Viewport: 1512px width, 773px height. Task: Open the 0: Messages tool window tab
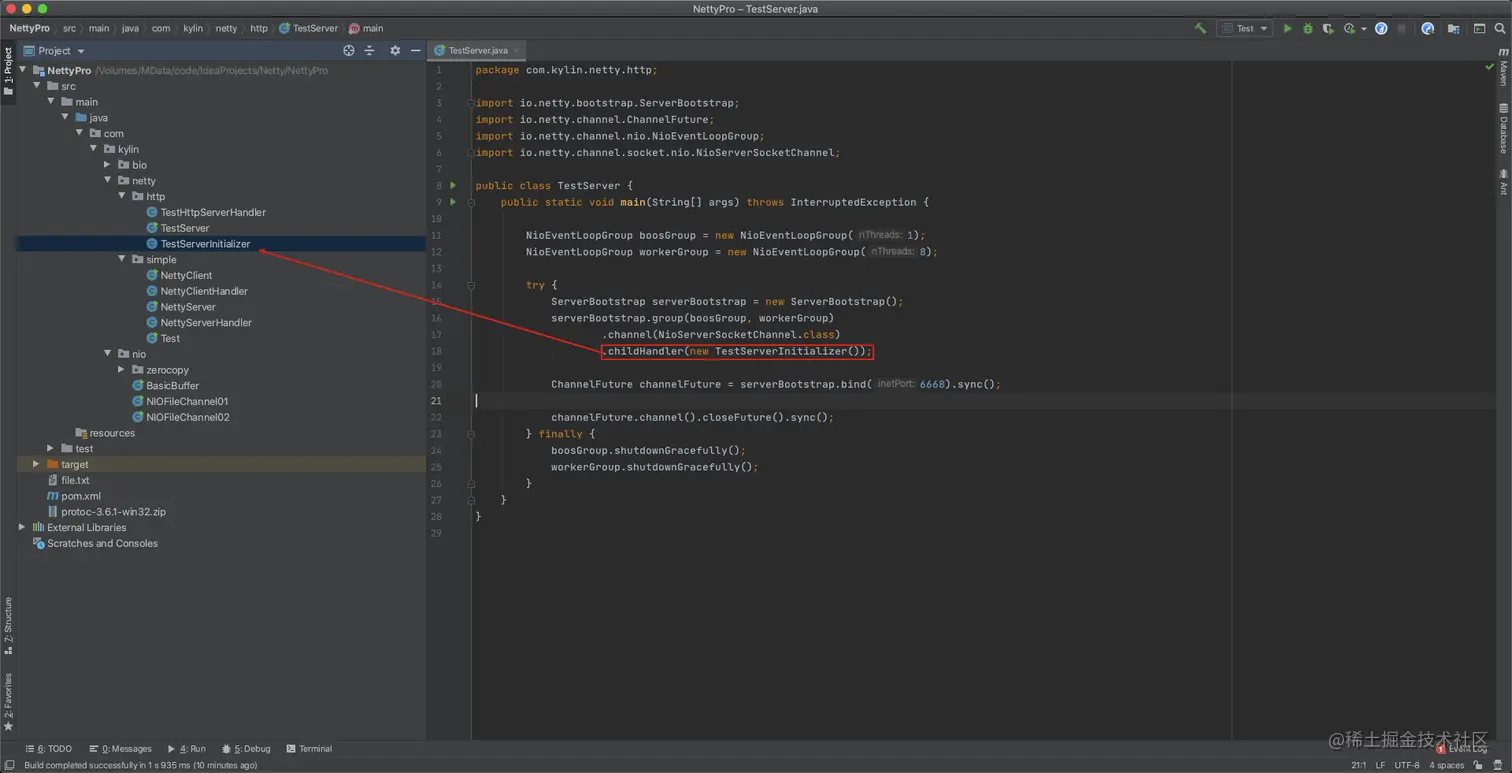[x=120, y=748]
